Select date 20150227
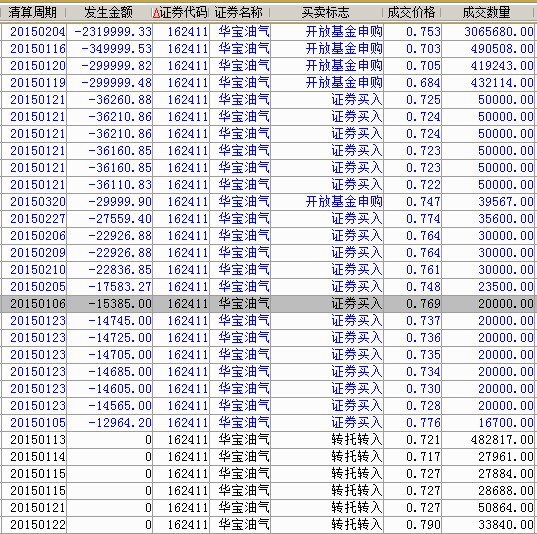This screenshot has width=537, height=534. 38,219
